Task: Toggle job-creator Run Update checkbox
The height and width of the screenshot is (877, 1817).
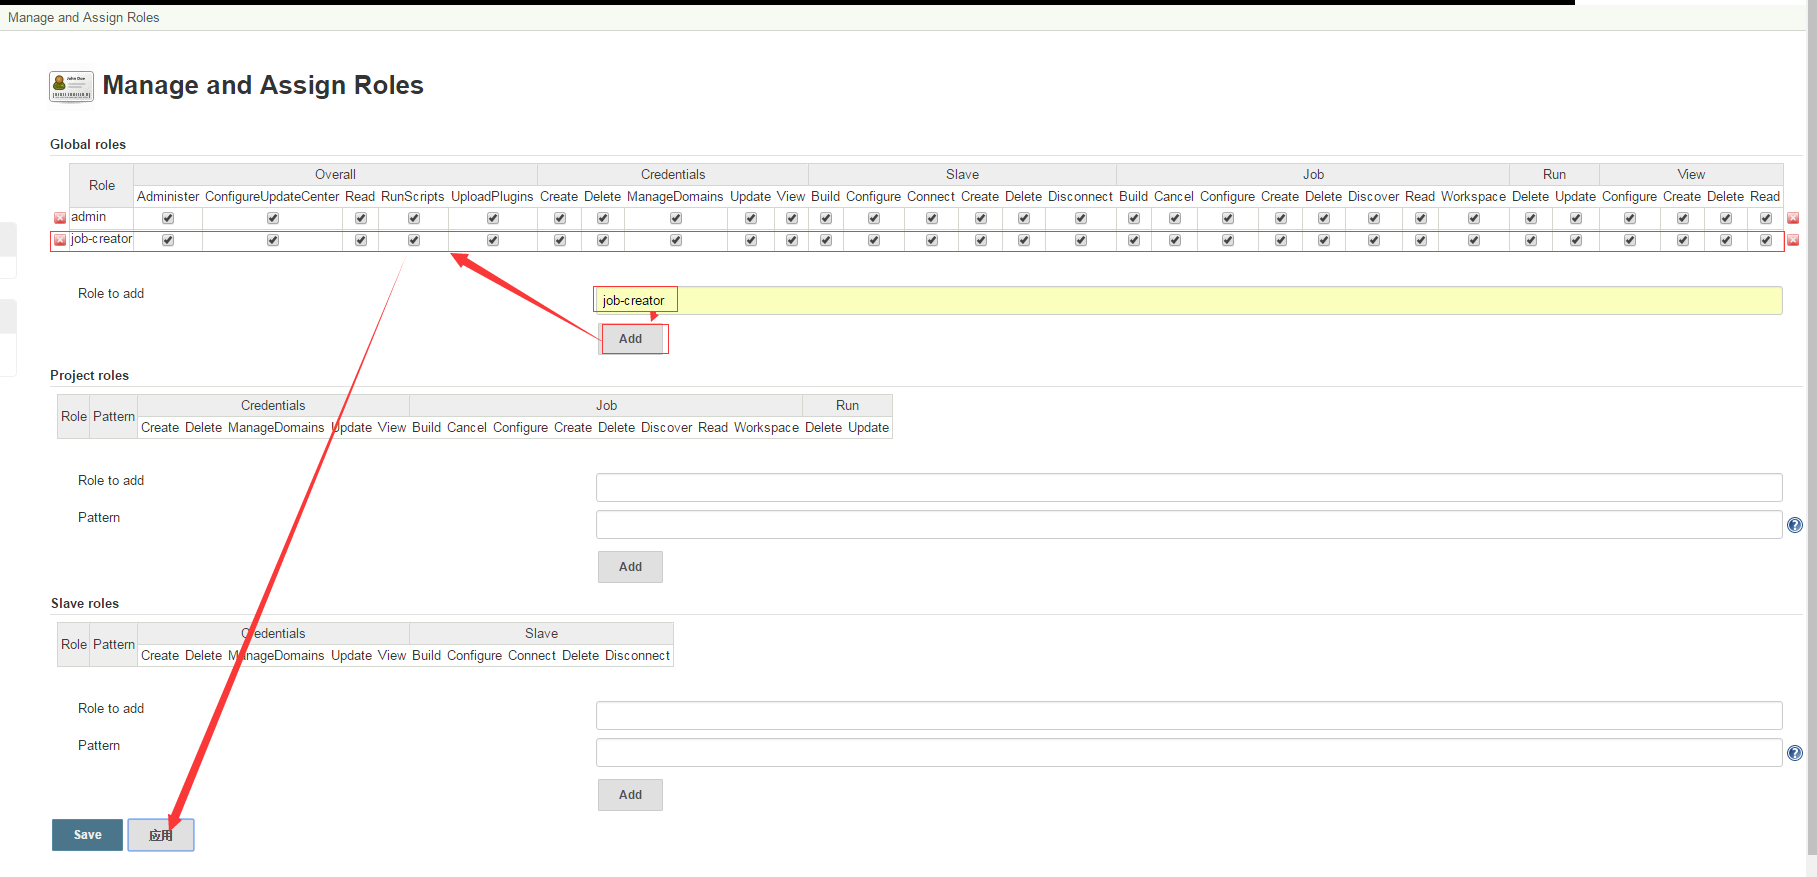Action: pyautogui.click(x=1576, y=240)
